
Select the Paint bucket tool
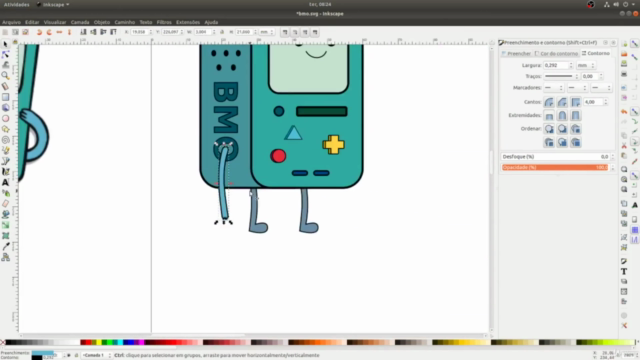coord(5,214)
